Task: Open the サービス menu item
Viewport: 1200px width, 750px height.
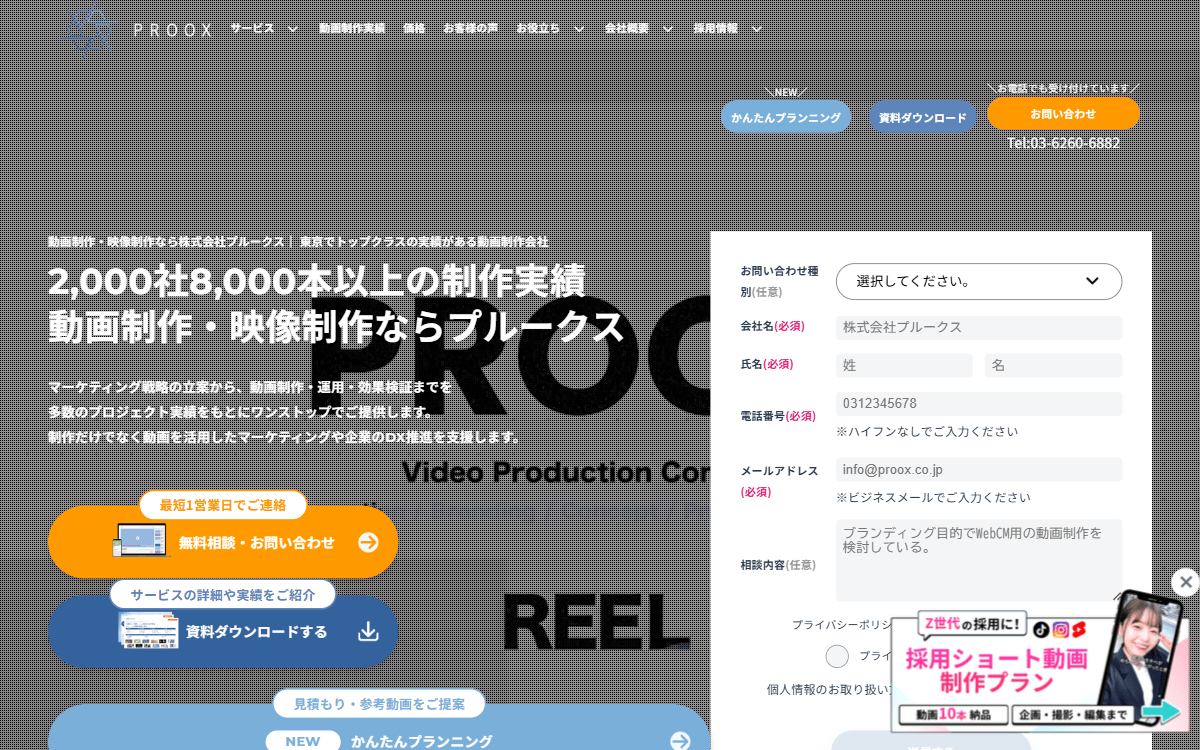Action: pos(252,28)
